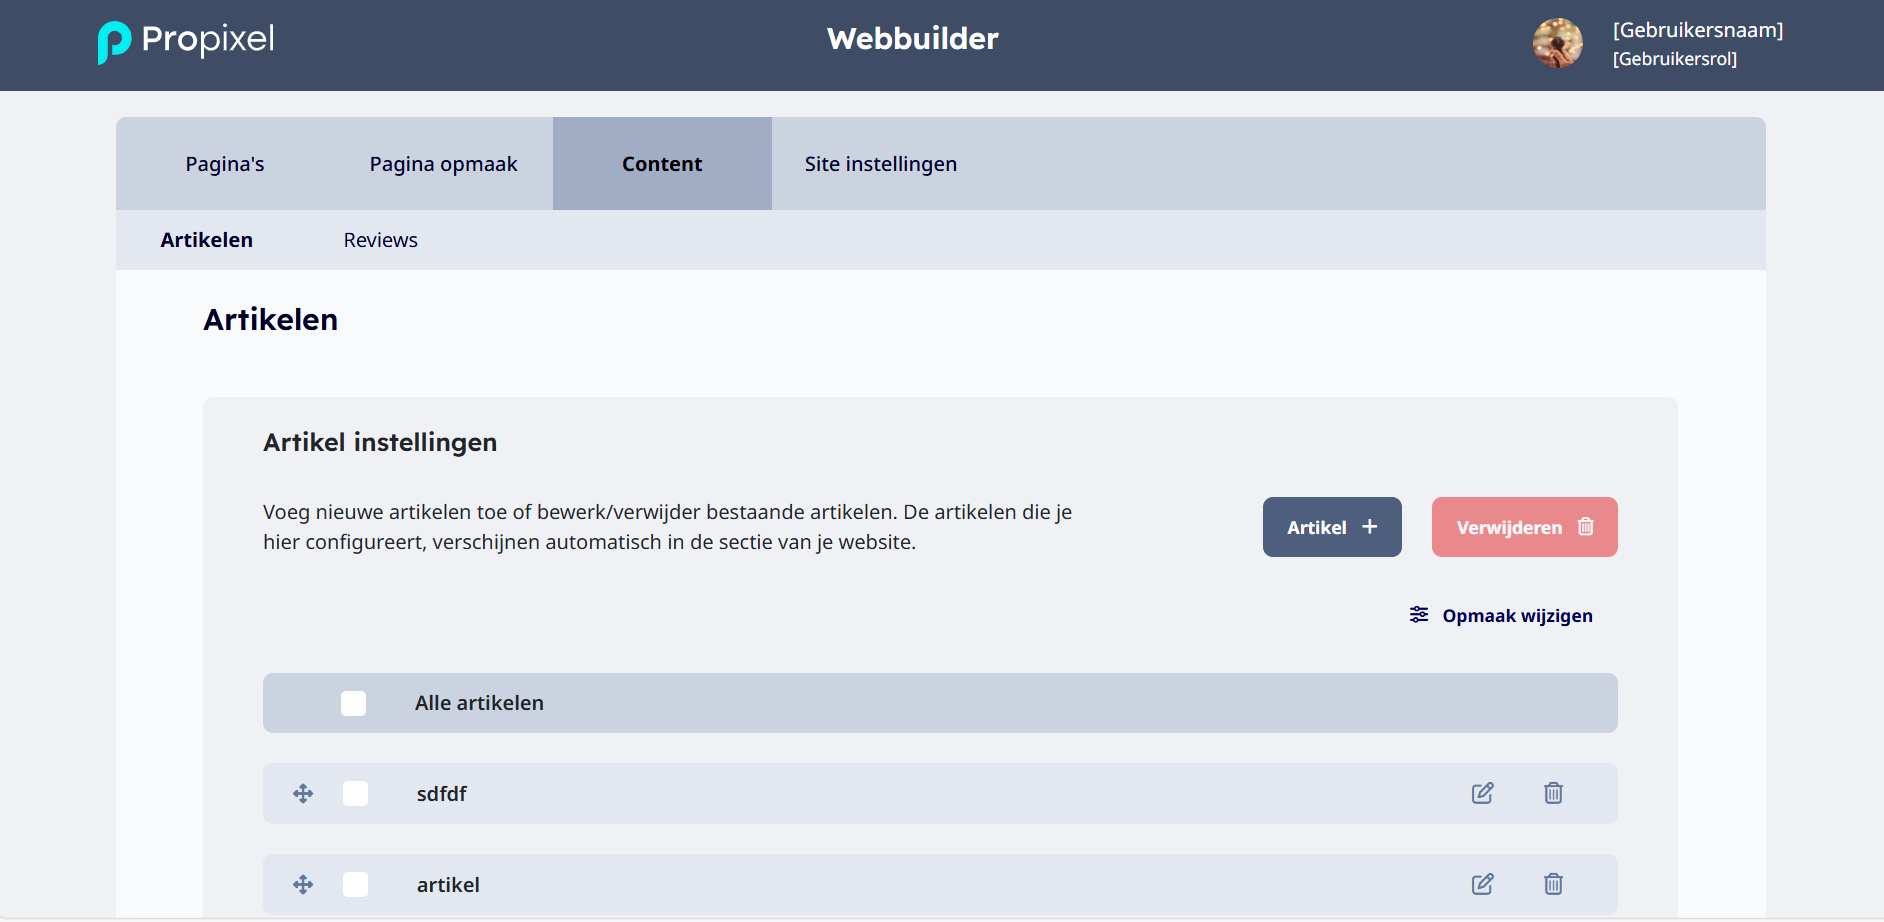Tick the checkbox for sdfdf
This screenshot has width=1884, height=922.
coord(355,794)
